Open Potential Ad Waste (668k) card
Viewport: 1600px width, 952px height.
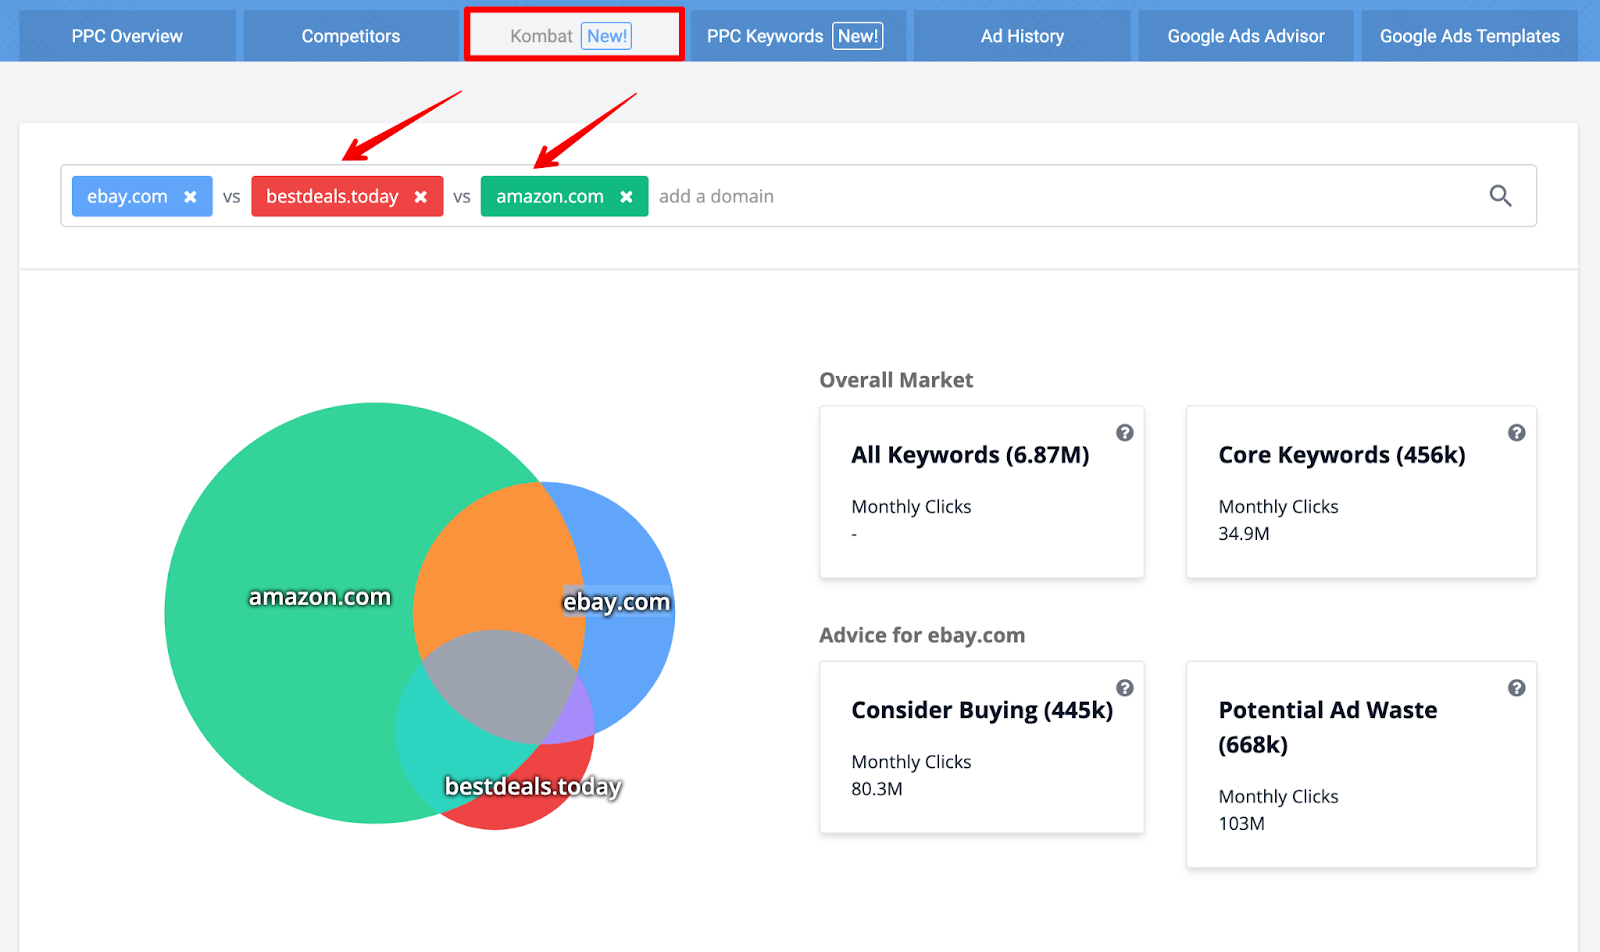[1361, 765]
